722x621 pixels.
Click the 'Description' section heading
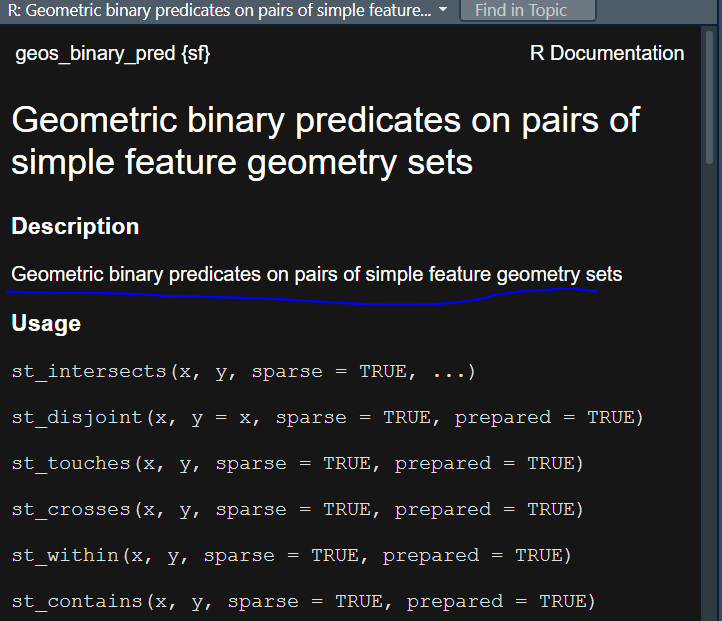[x=75, y=226]
